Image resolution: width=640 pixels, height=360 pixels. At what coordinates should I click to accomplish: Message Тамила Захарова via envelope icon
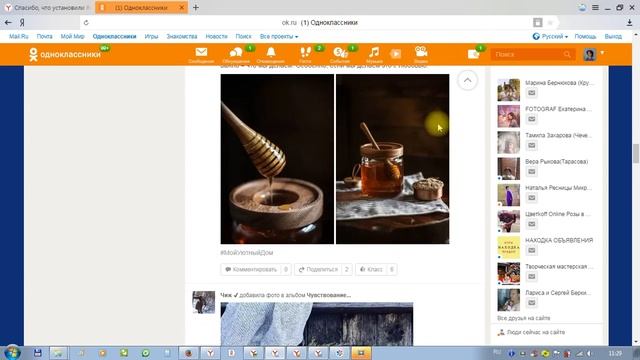(531, 145)
